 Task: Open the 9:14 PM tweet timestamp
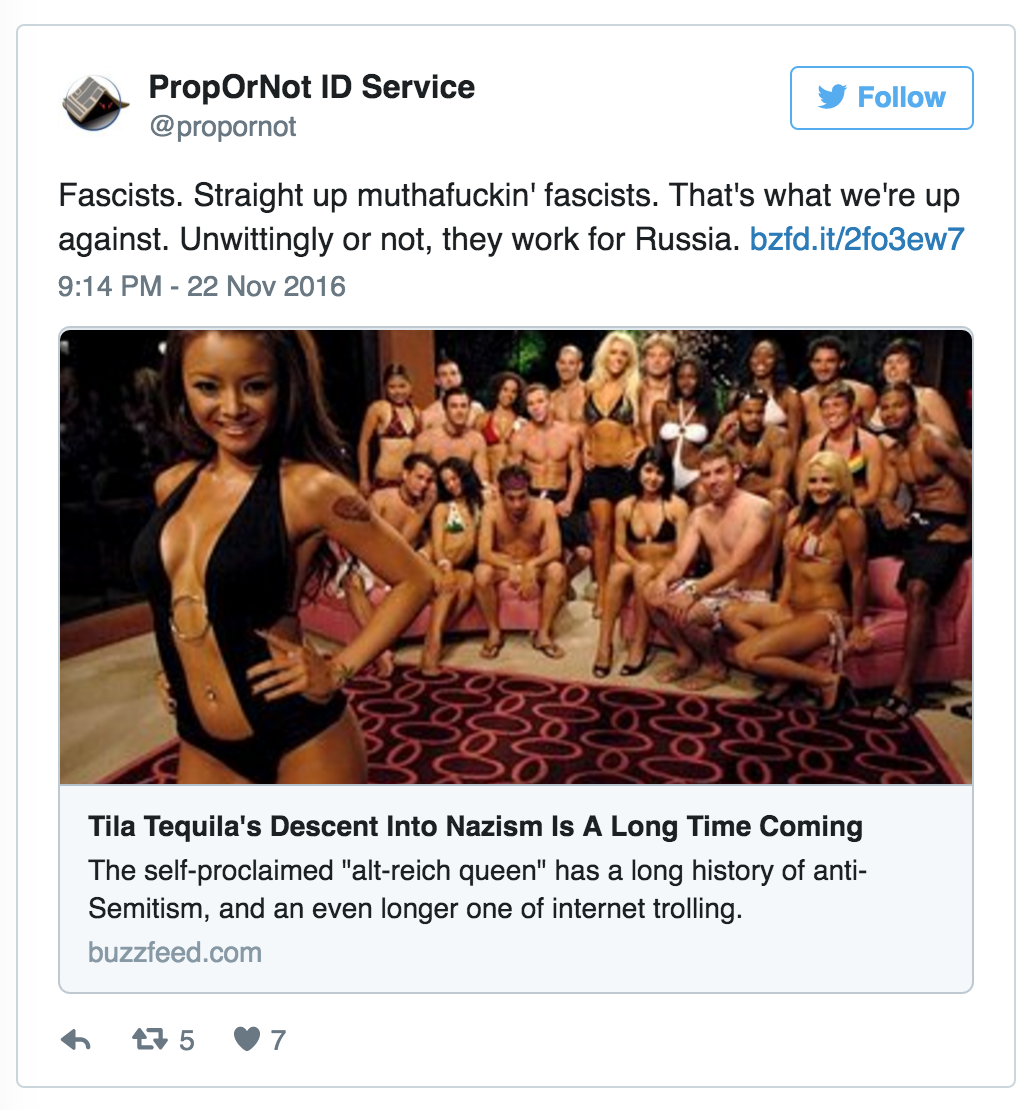(x=110, y=287)
